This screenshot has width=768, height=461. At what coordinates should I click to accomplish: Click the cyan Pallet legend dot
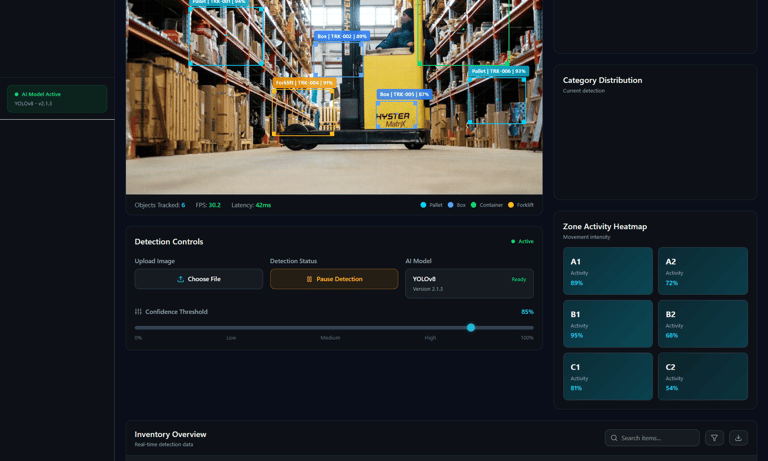(423, 205)
